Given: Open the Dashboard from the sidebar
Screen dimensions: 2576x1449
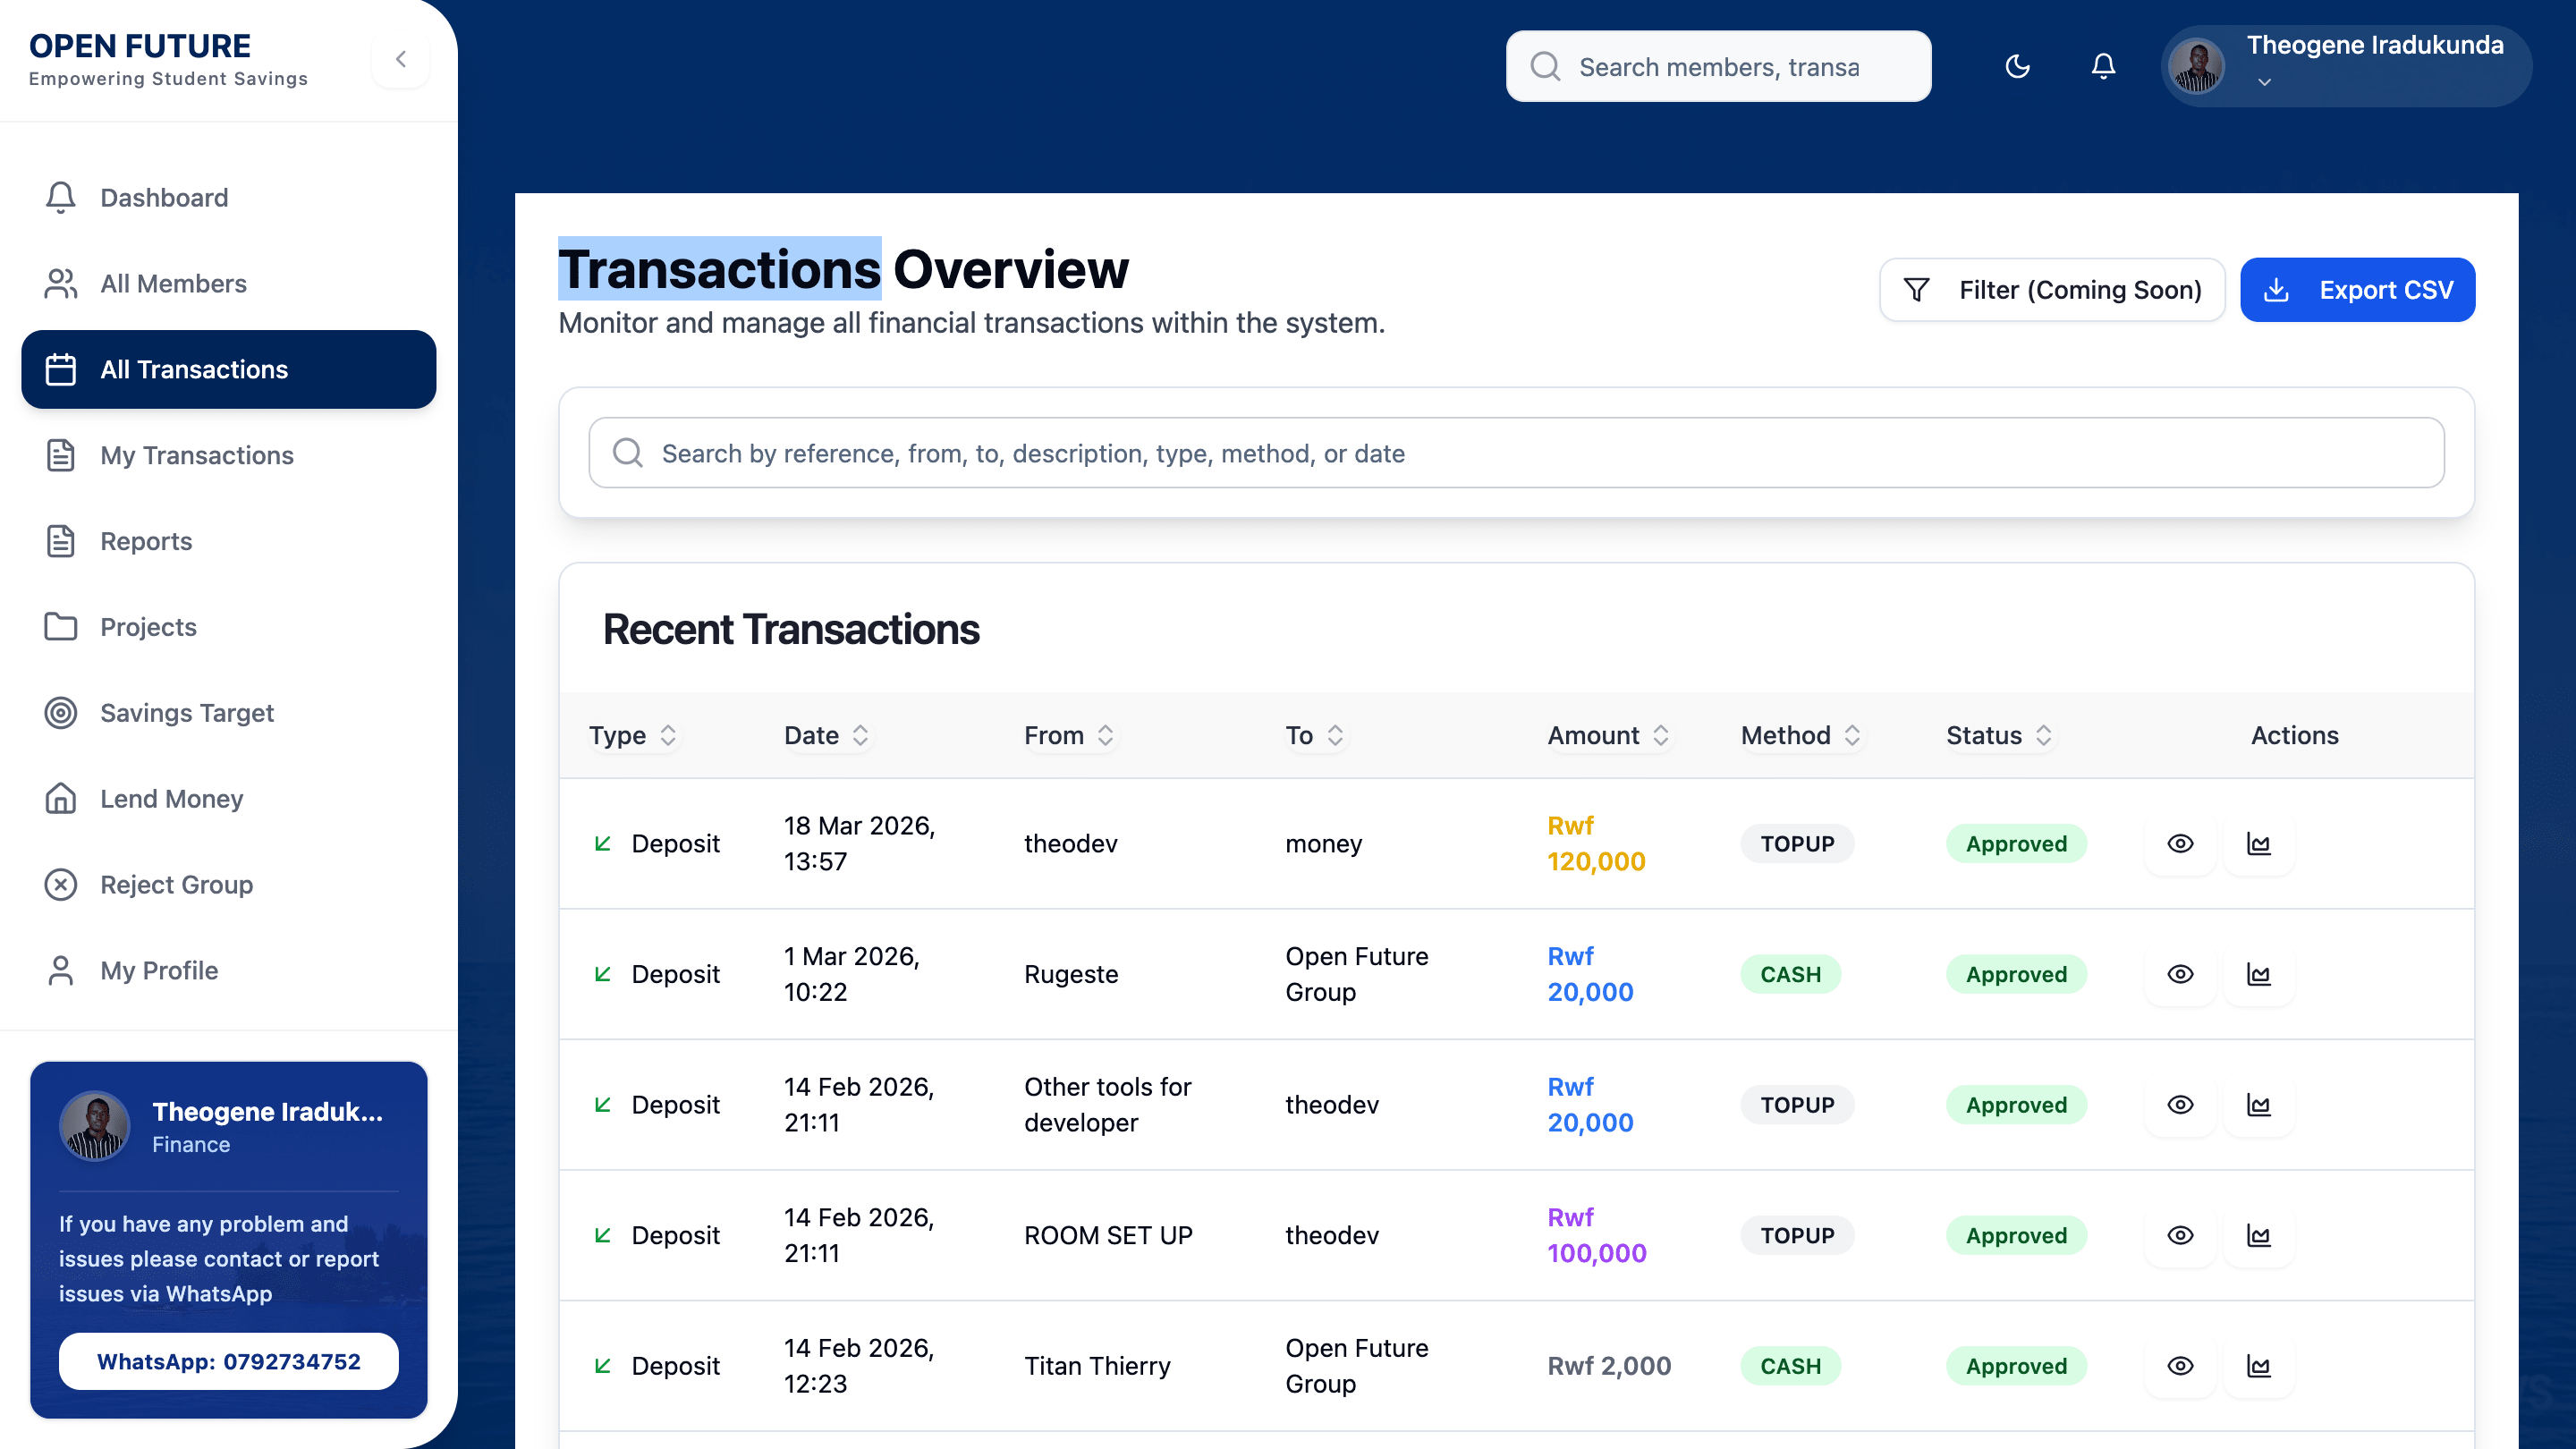Looking at the screenshot, I should click(163, 197).
